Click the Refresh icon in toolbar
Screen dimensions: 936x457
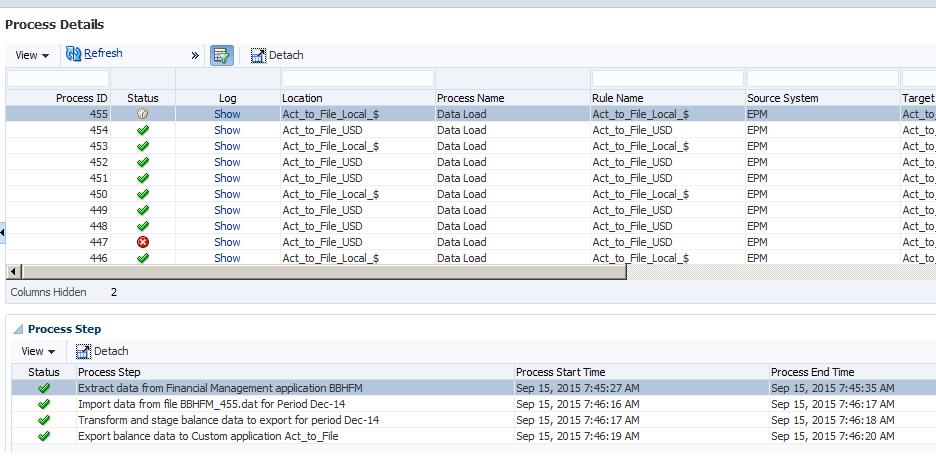(73, 54)
